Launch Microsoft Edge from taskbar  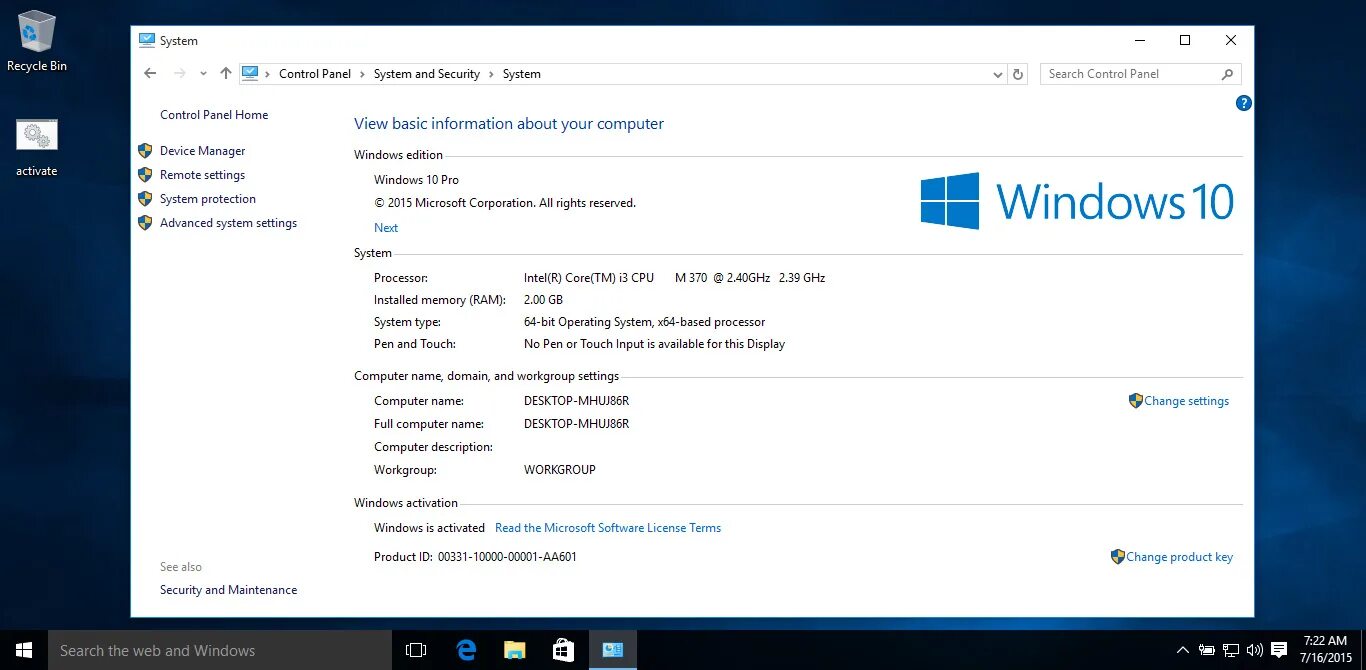[x=466, y=650]
